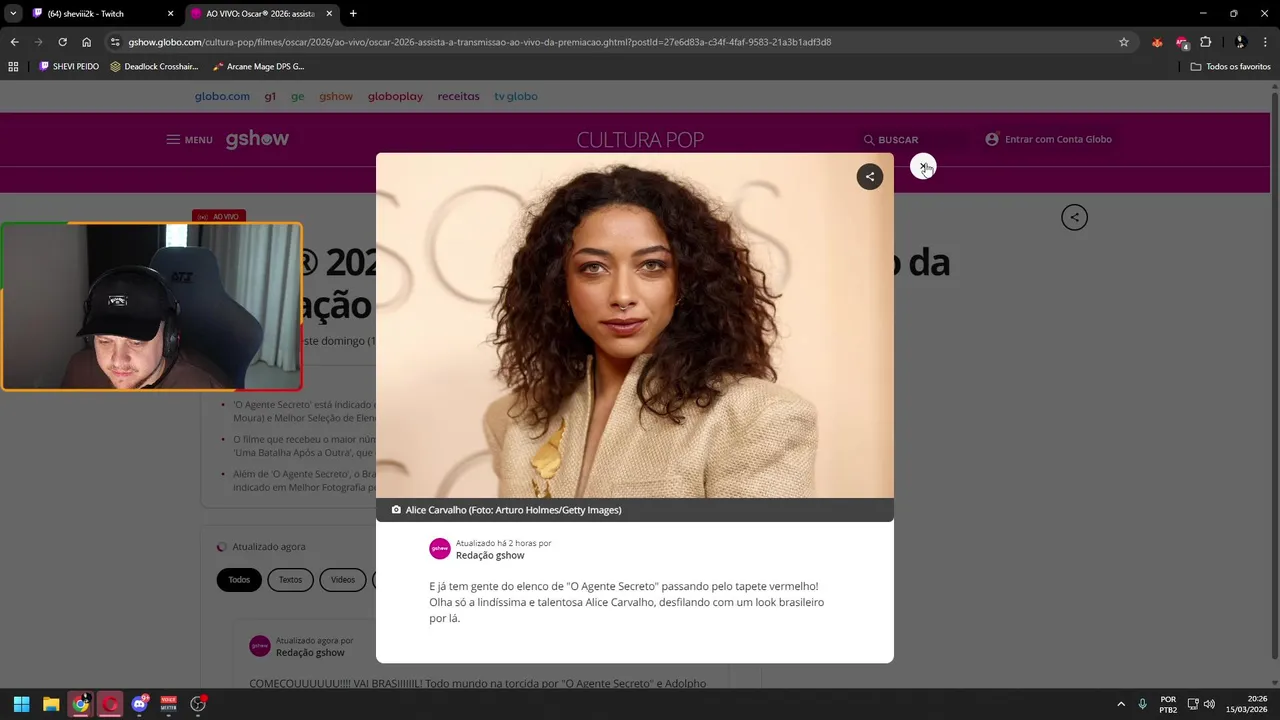Screen dimensions: 1280x720
Task: Open globo.com link in top bar
Action: (x=222, y=97)
